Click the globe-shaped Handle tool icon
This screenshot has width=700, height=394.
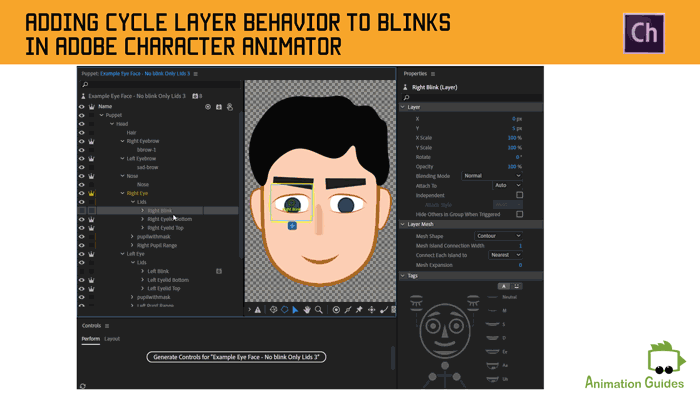coord(273,310)
